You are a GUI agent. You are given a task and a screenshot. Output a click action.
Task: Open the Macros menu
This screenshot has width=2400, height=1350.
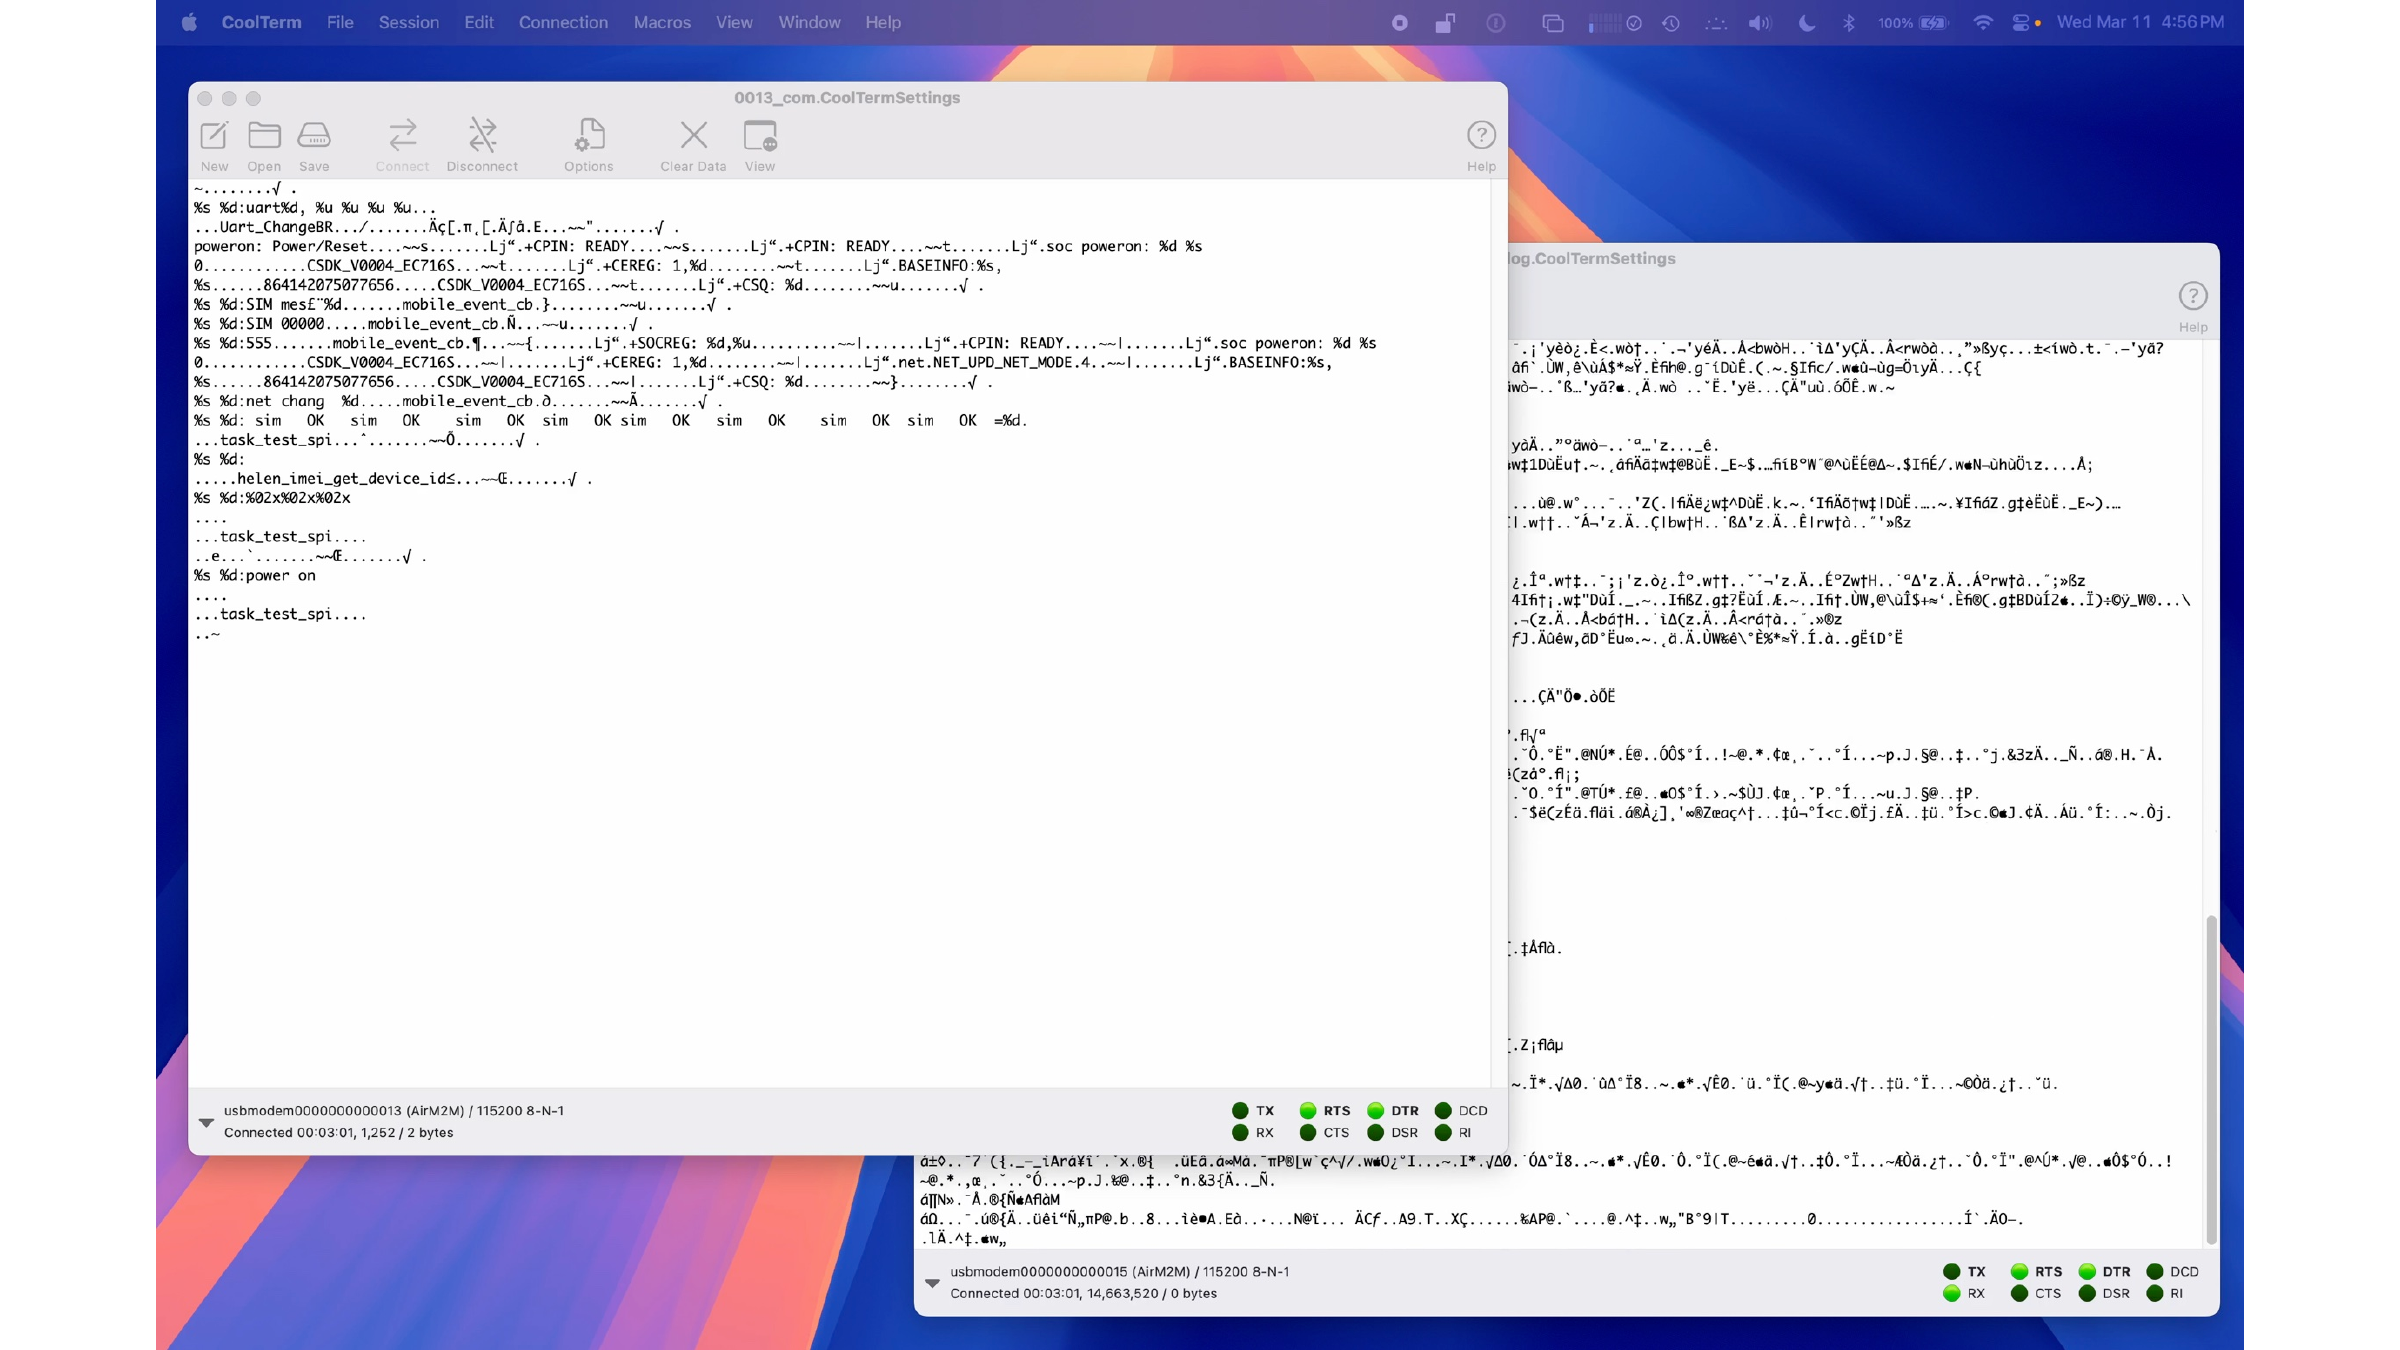coord(662,22)
